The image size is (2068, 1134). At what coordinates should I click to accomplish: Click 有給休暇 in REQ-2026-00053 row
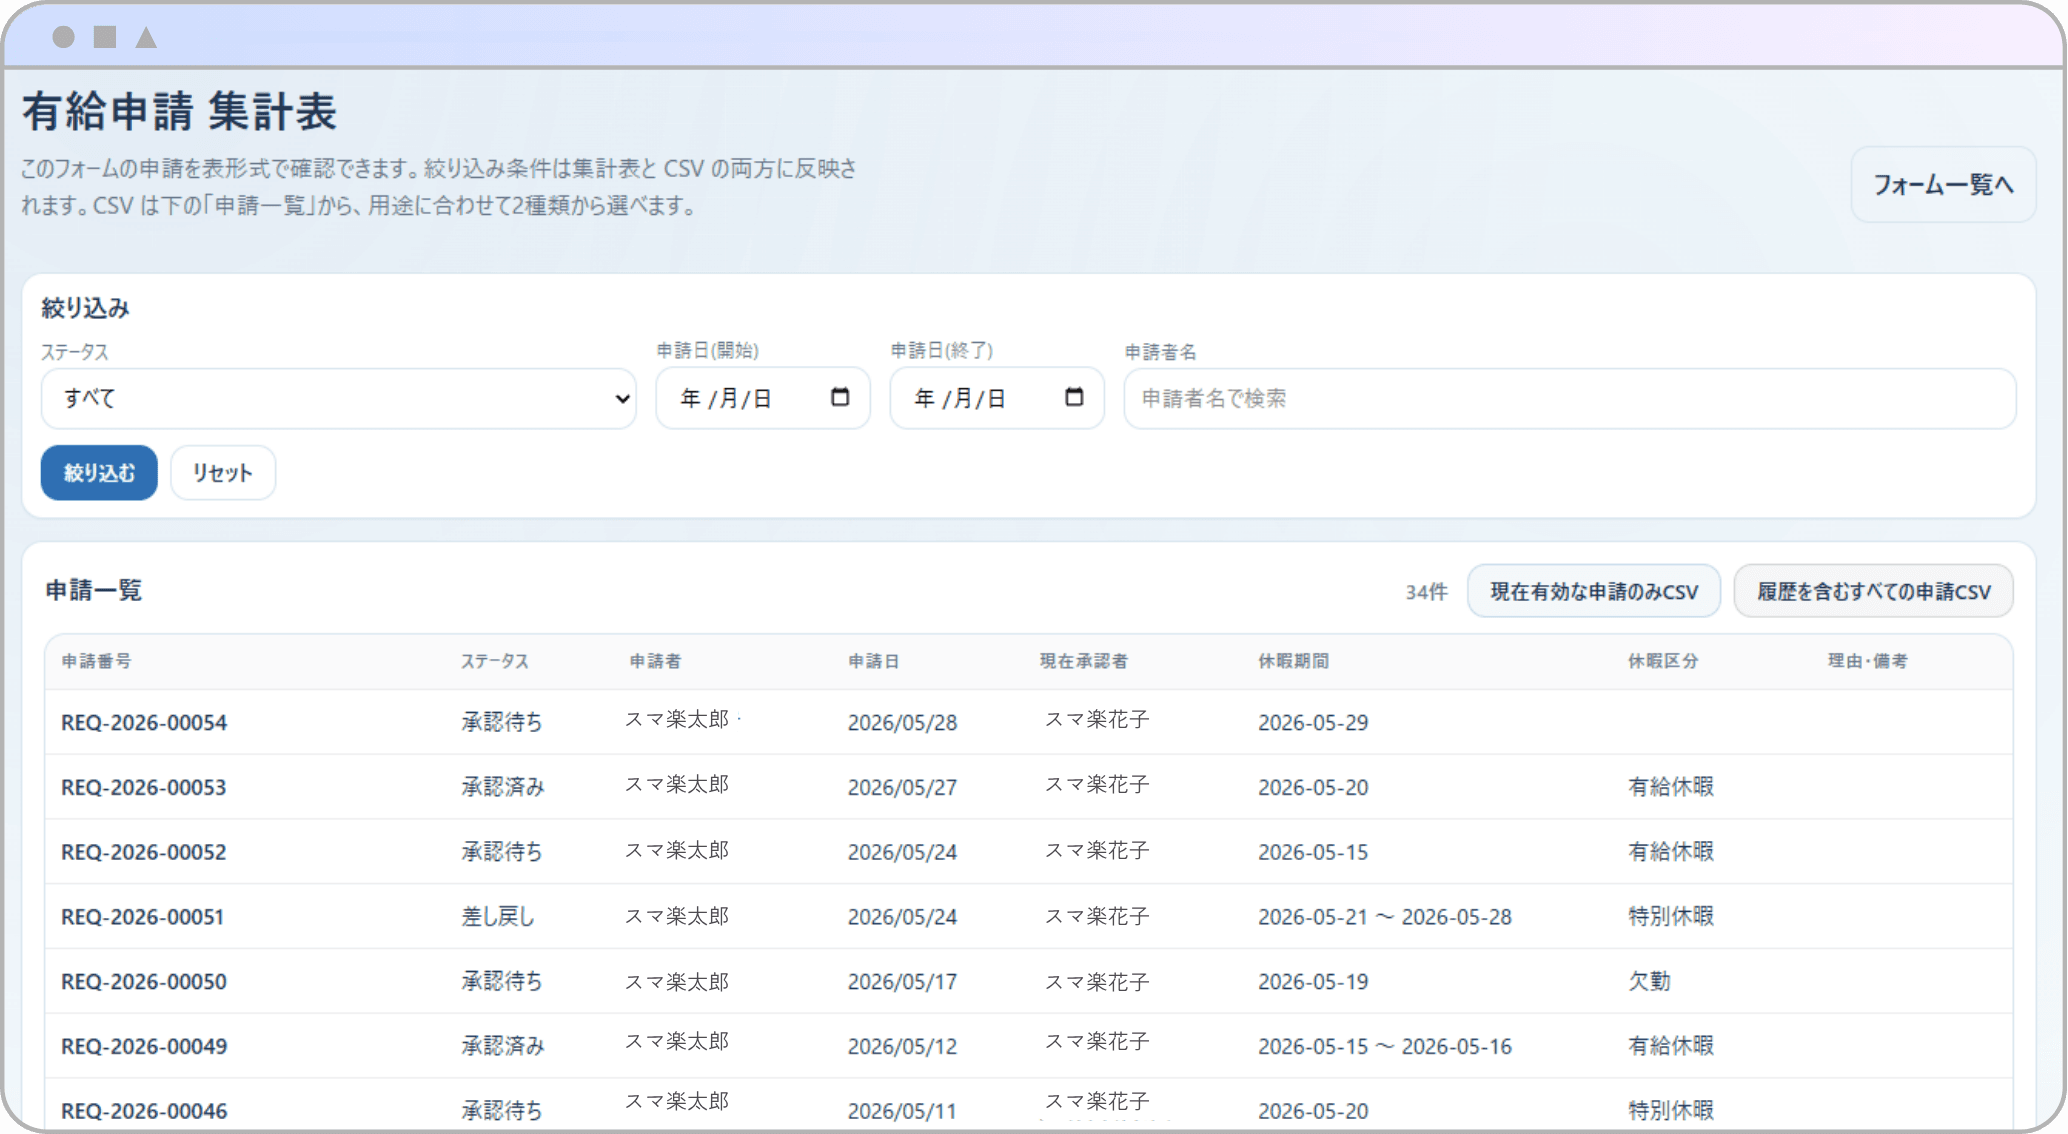tap(1670, 787)
